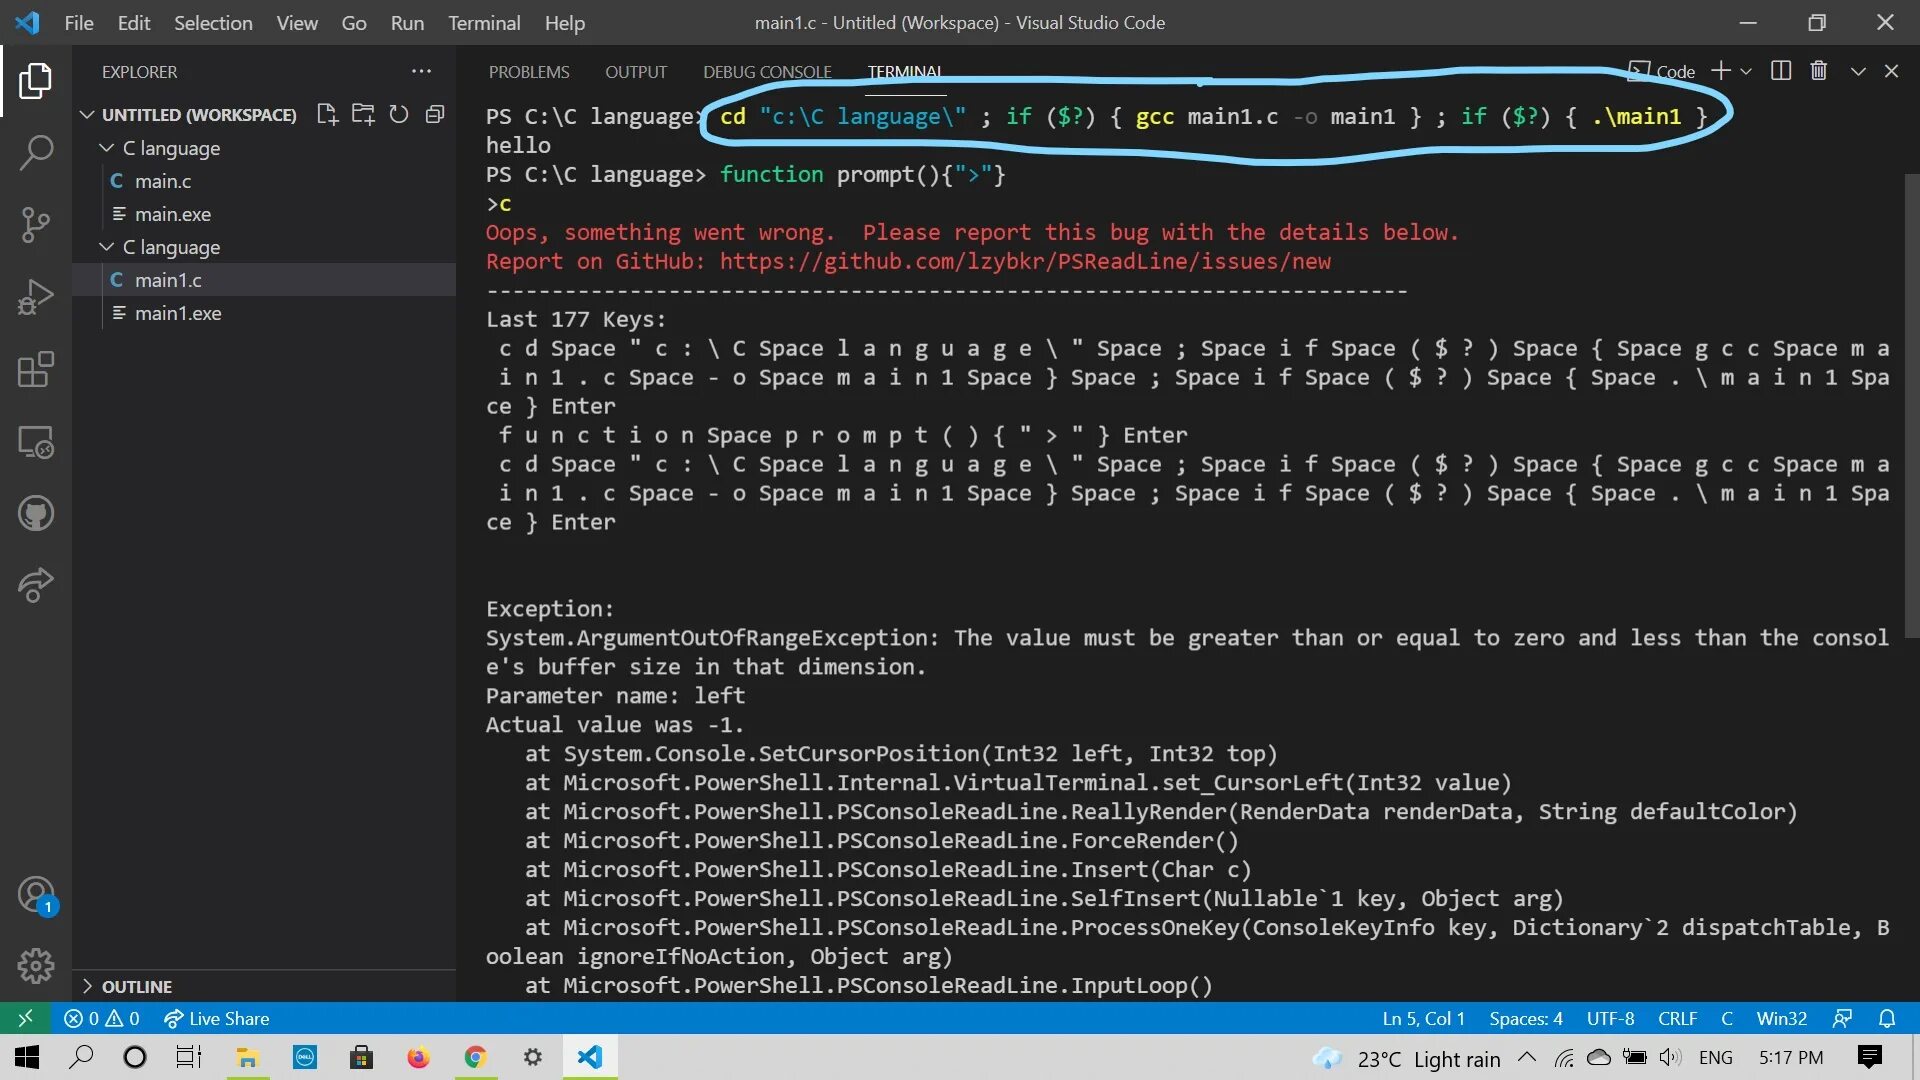This screenshot has height=1080, width=1920.
Task: Click the VS Code logo in title bar
Action: (28, 22)
